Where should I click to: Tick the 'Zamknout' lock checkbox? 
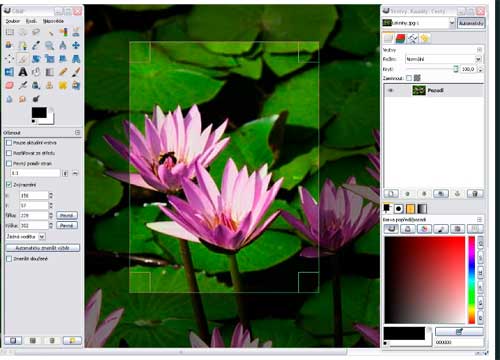(409, 78)
